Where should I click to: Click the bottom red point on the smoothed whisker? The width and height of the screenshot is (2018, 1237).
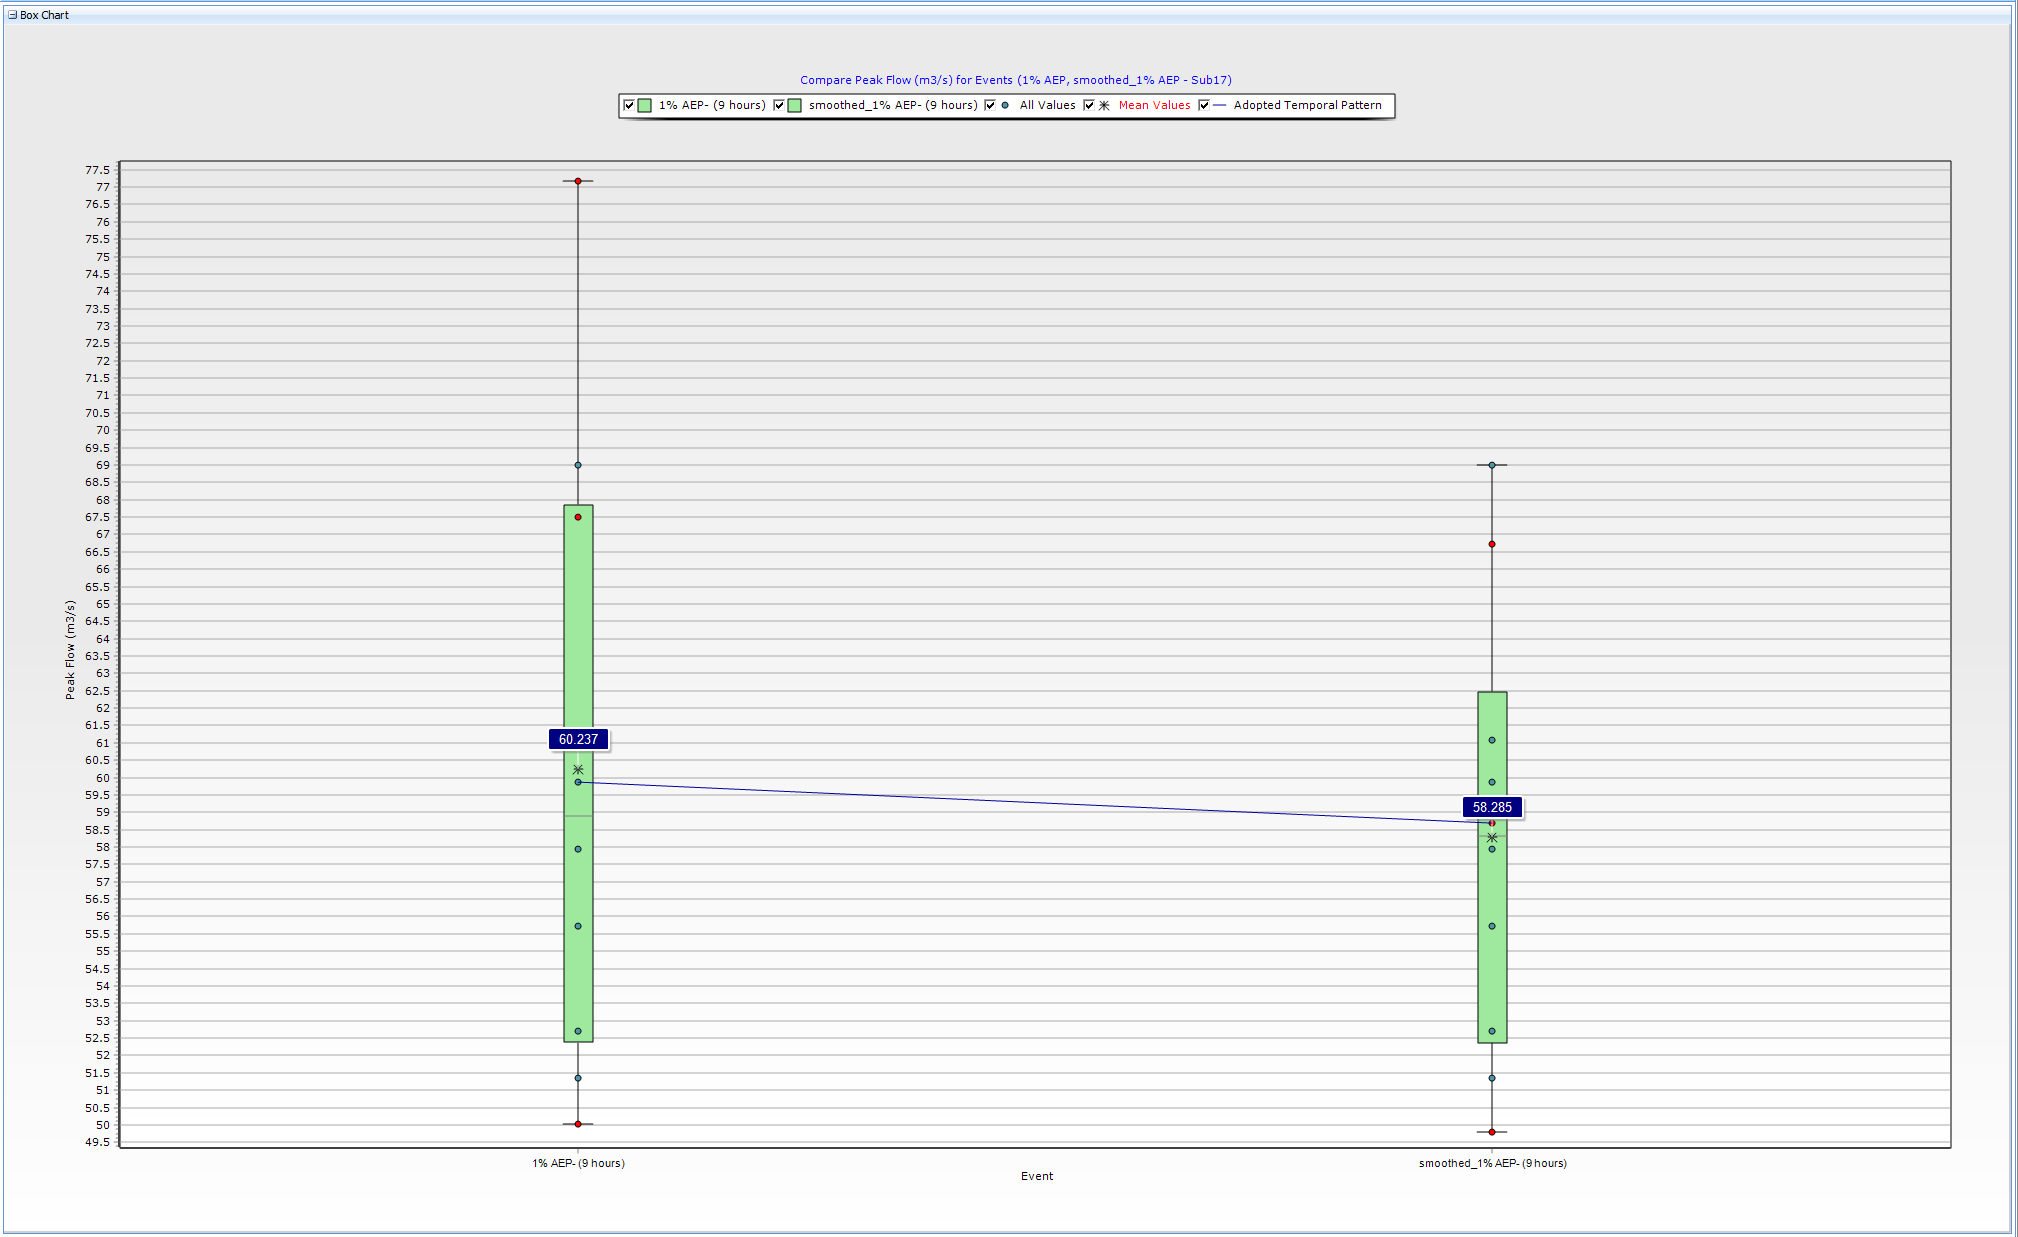pos(1492,1132)
